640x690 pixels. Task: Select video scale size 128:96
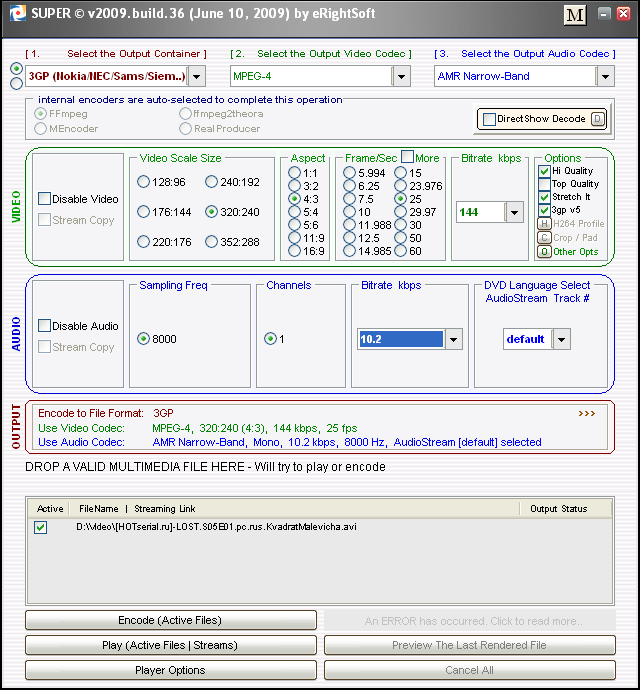coord(143,182)
